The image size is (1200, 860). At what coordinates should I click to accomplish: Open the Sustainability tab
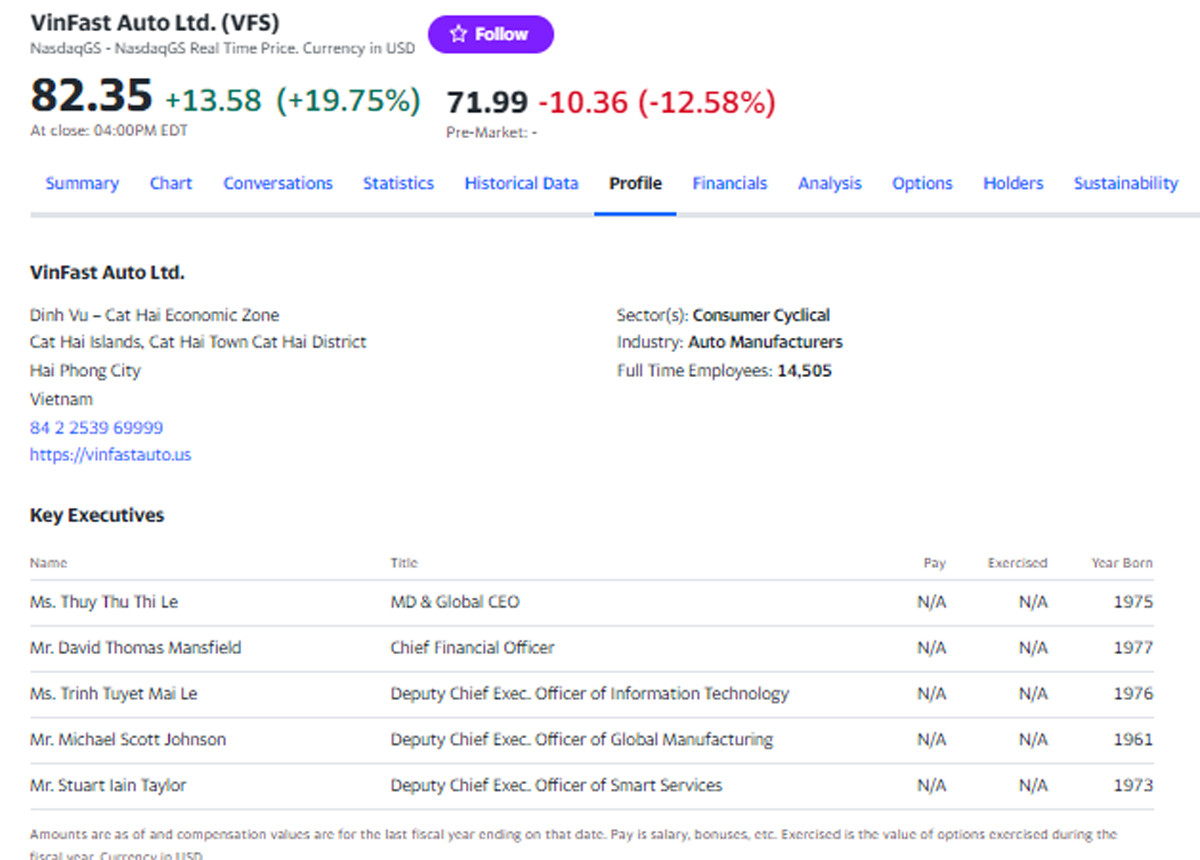point(1125,183)
